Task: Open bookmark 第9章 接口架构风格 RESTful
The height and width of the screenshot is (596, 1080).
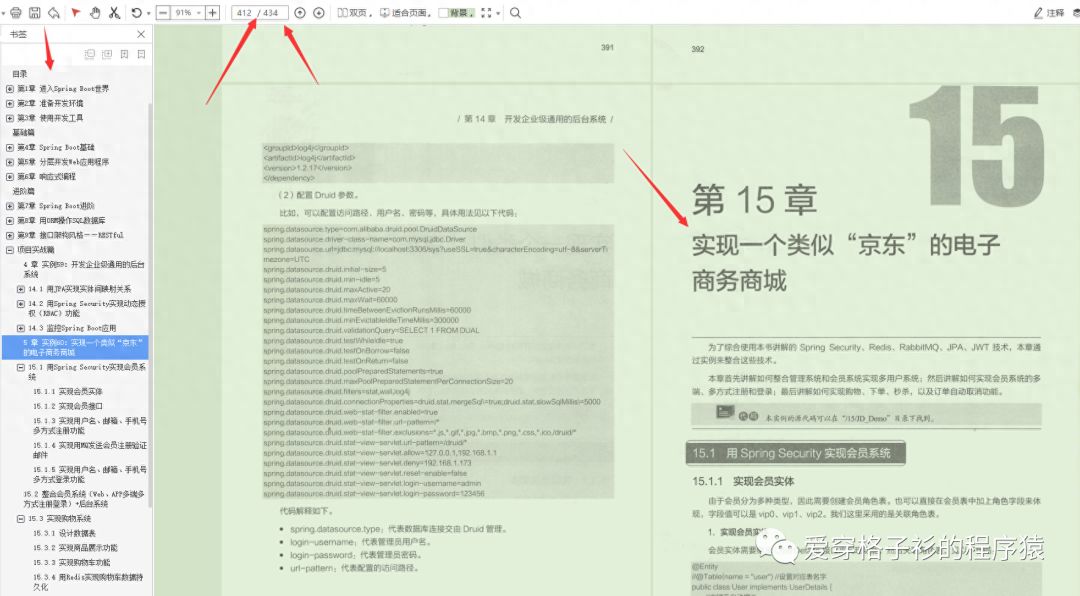Action: coord(70,235)
